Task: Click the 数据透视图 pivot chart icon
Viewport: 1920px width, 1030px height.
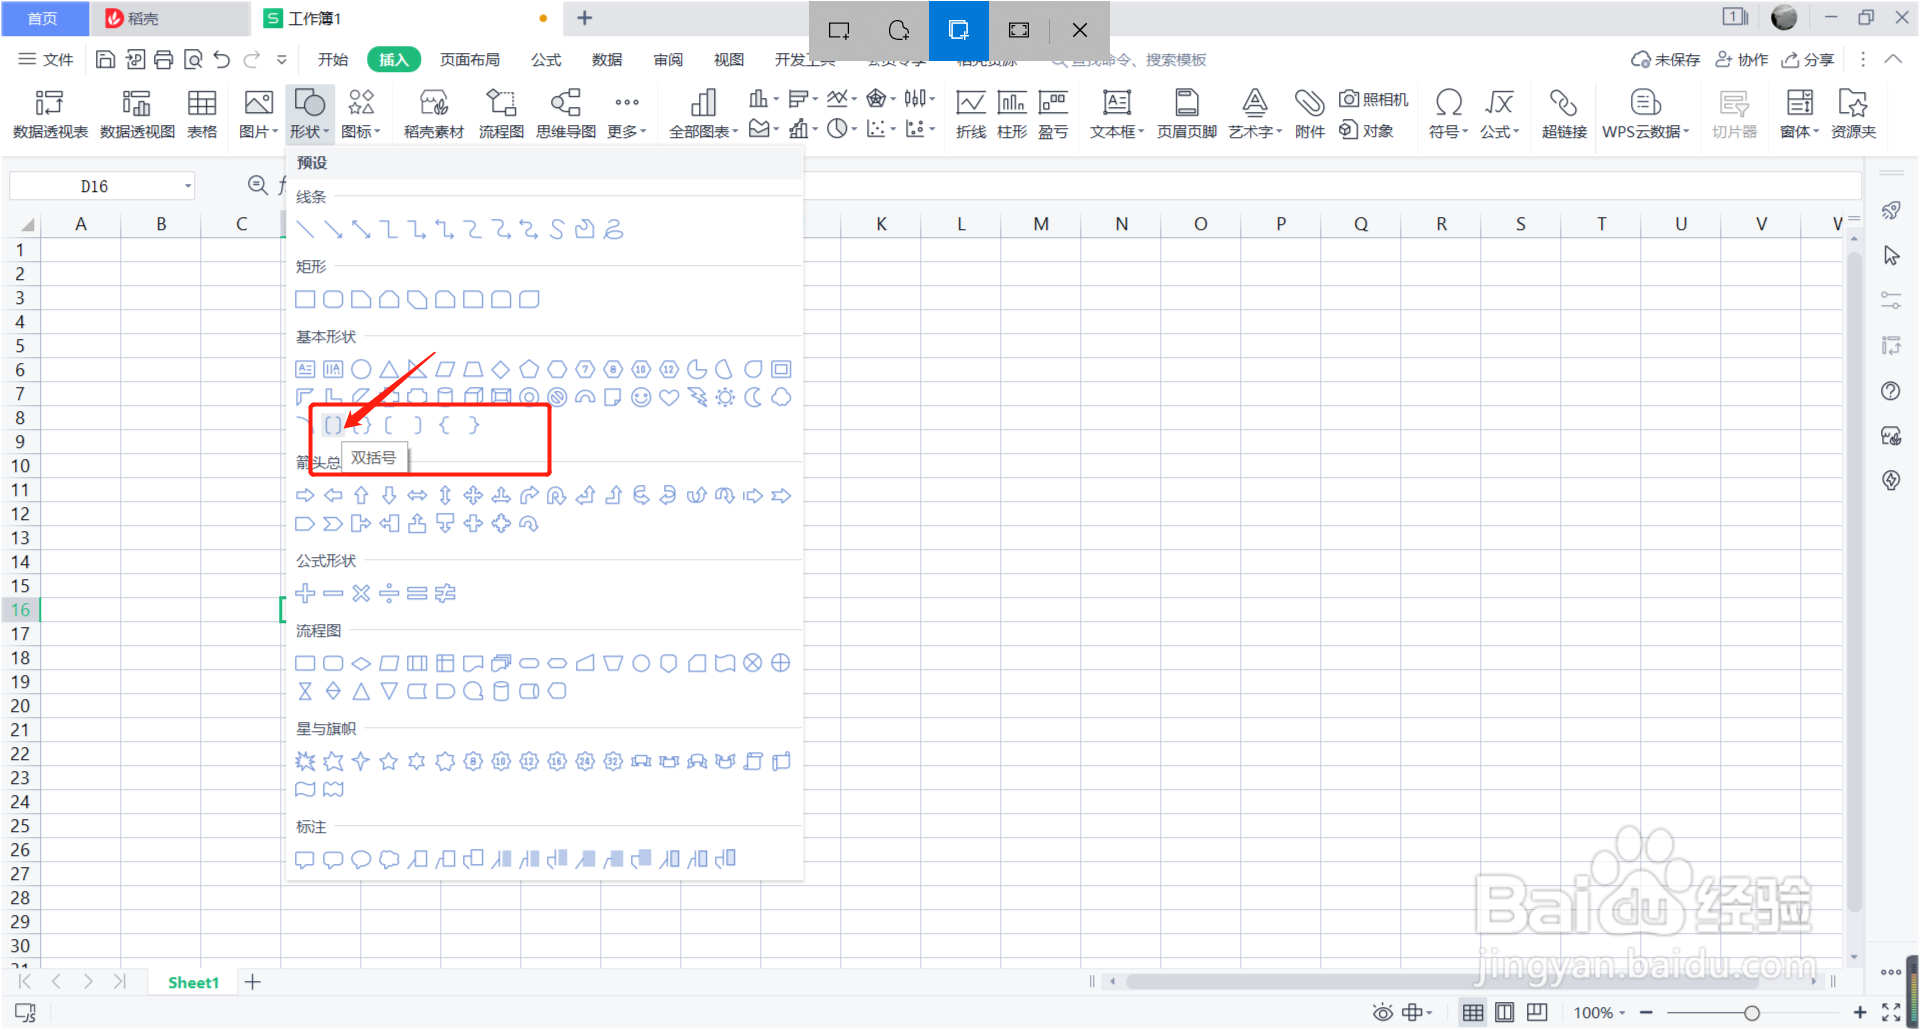Action: pyautogui.click(x=137, y=114)
